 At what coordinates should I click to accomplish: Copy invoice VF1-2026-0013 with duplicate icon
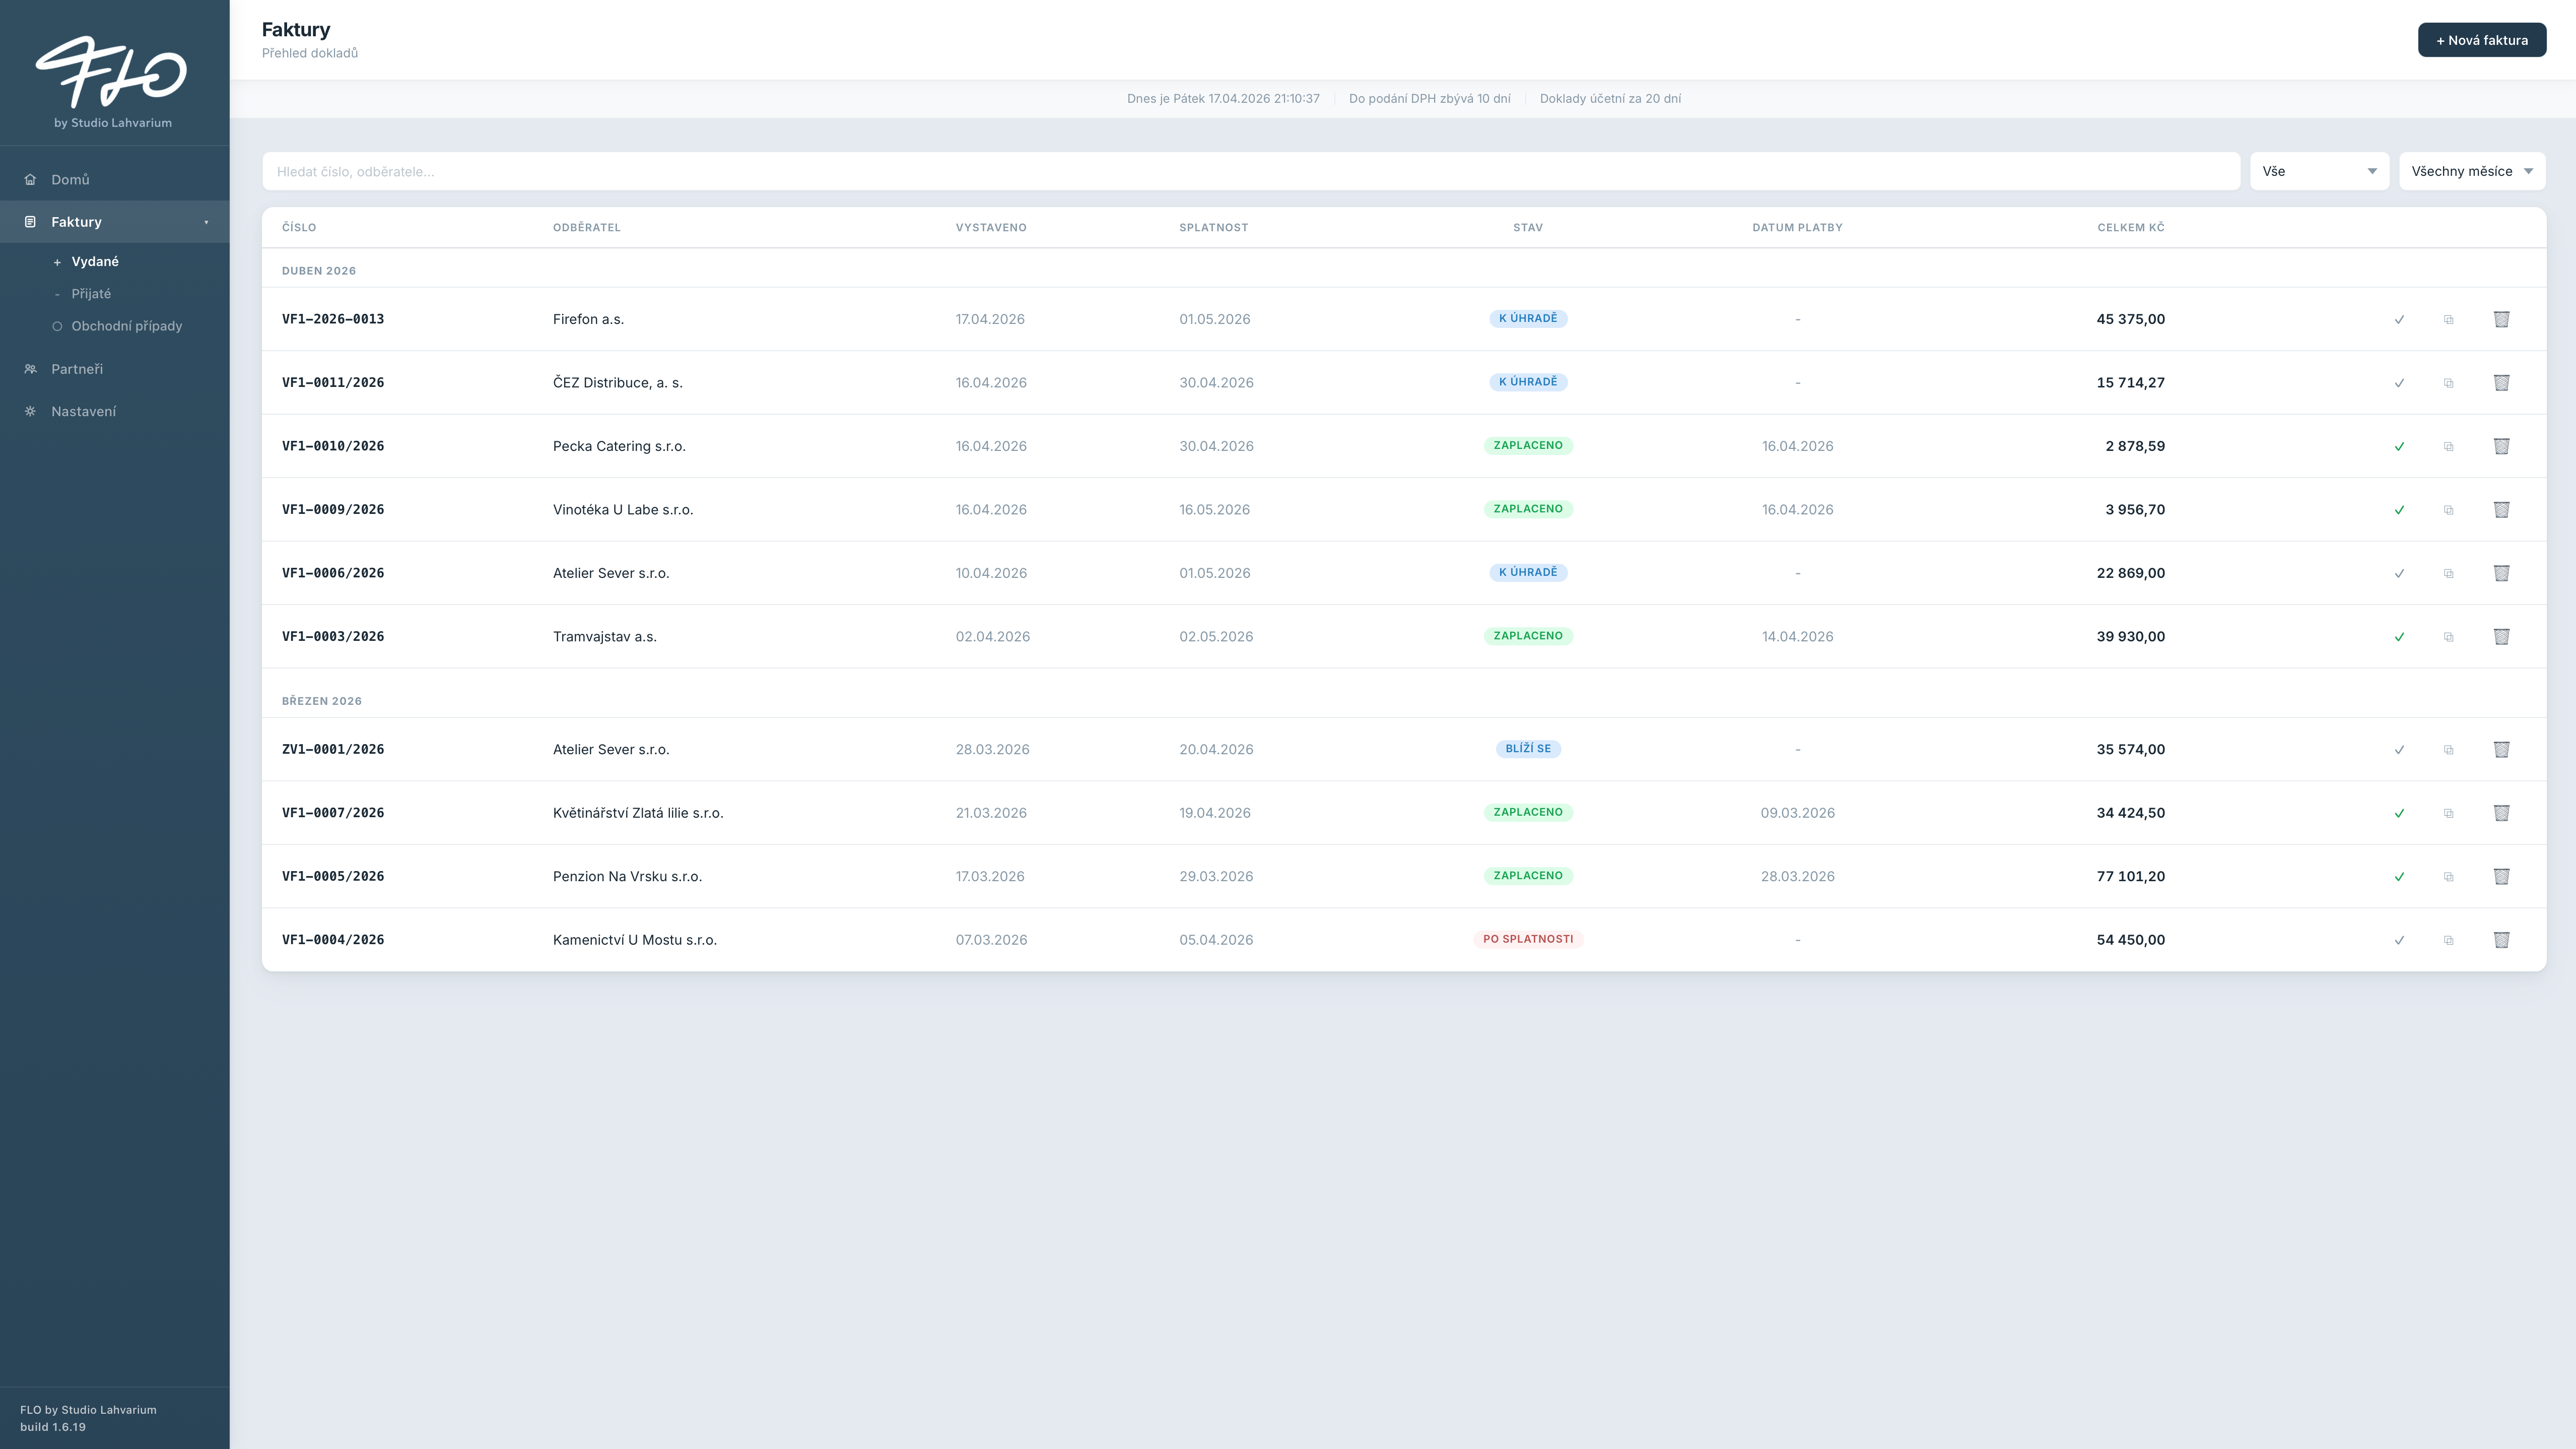coord(2449,320)
